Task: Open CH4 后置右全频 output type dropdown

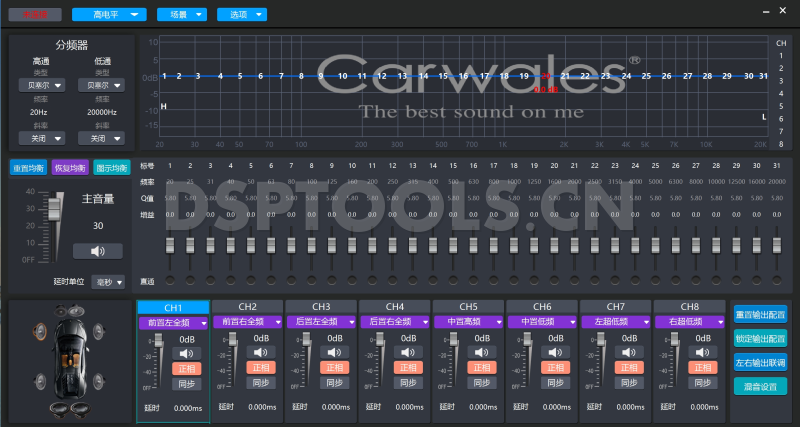Action: (394, 322)
